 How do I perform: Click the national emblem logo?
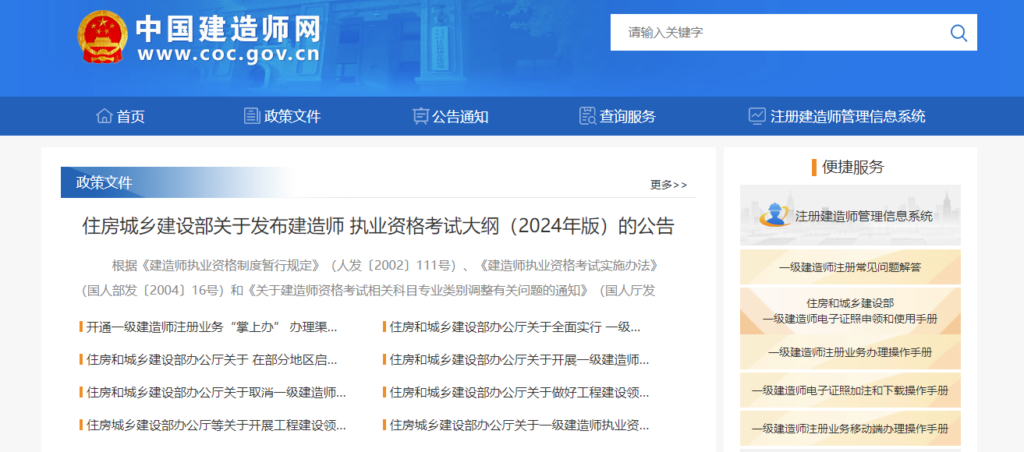103,37
